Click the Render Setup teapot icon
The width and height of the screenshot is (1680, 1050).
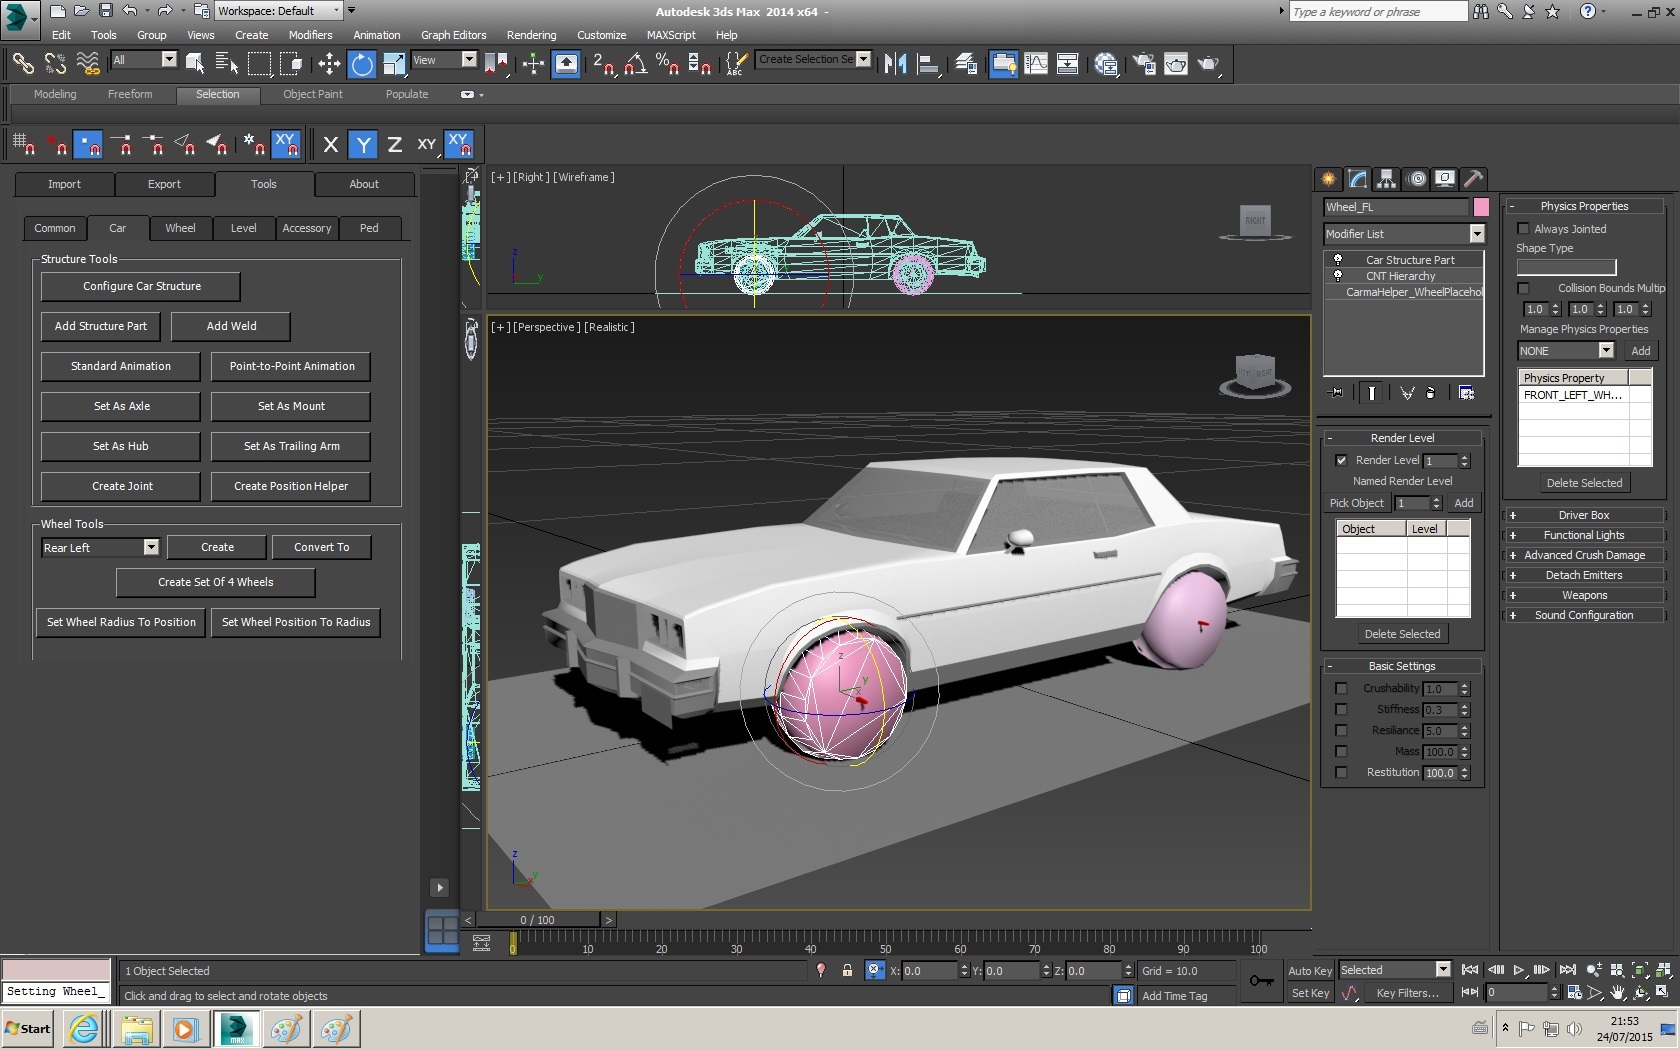(1143, 64)
